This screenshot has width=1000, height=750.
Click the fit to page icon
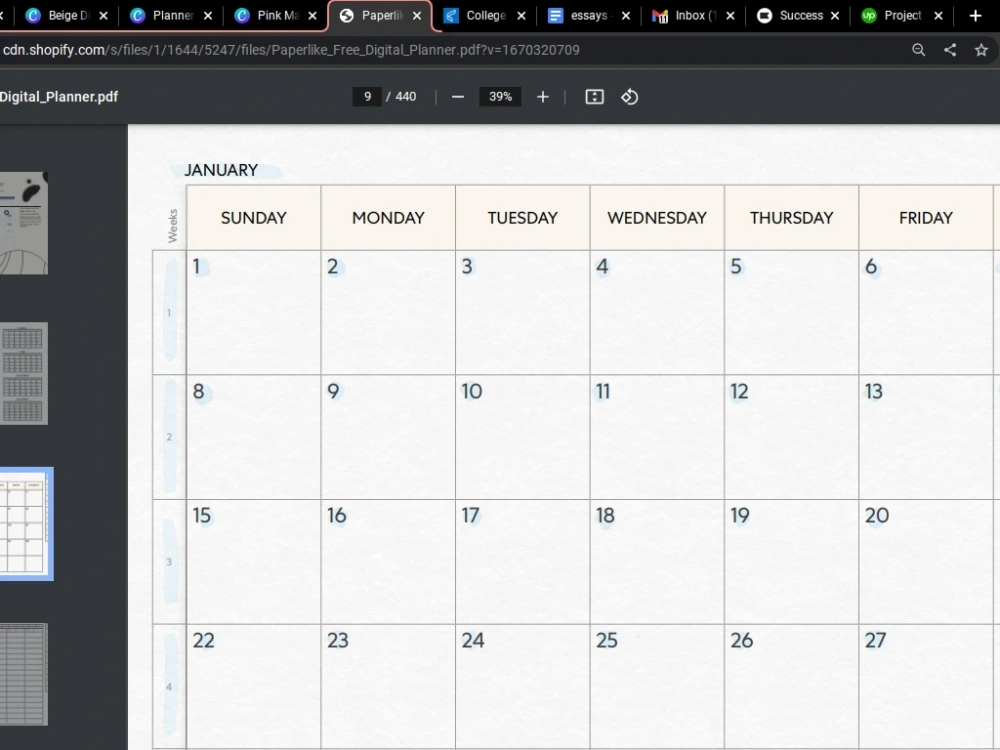click(x=594, y=97)
